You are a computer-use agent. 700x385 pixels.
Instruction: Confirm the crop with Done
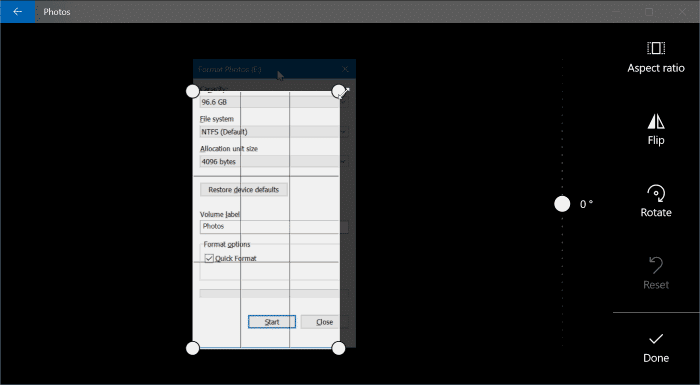[656, 348]
